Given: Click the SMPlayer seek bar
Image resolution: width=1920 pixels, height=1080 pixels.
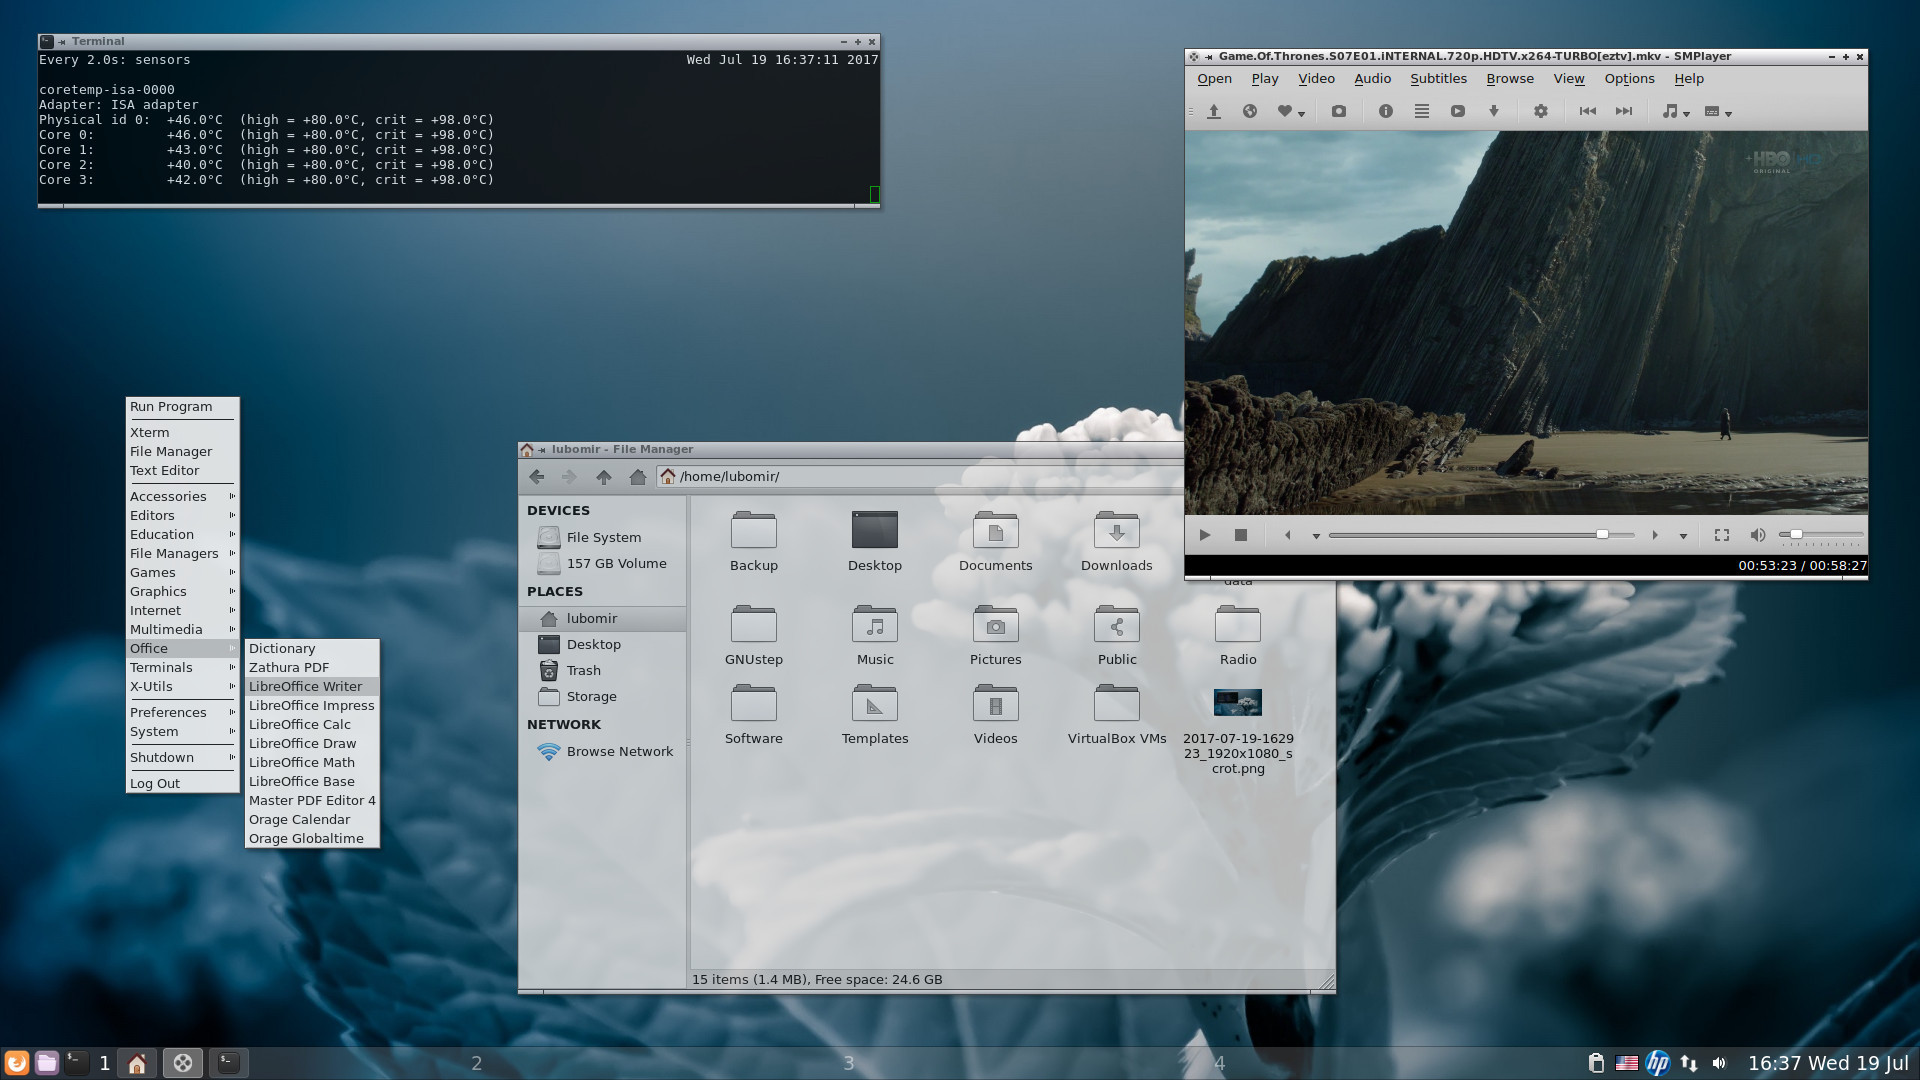Looking at the screenshot, I should [x=1481, y=535].
